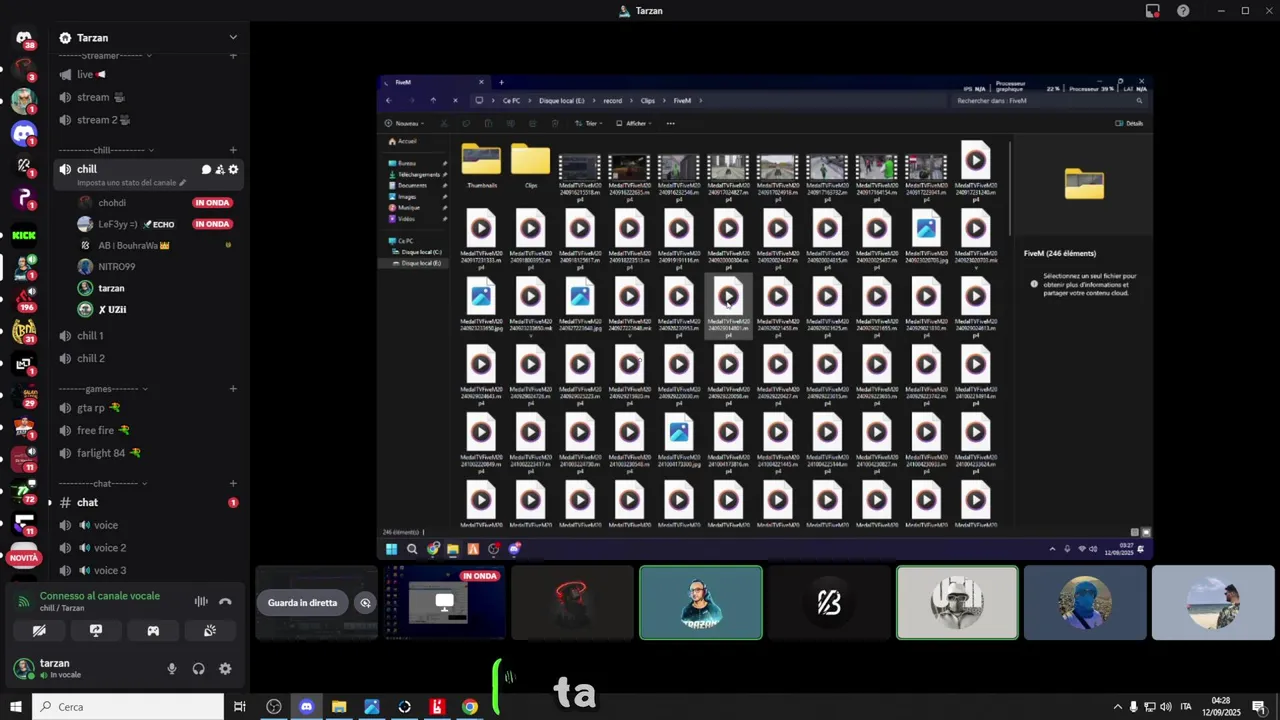Collapse the chill category
1280x720 pixels.
pos(105,150)
